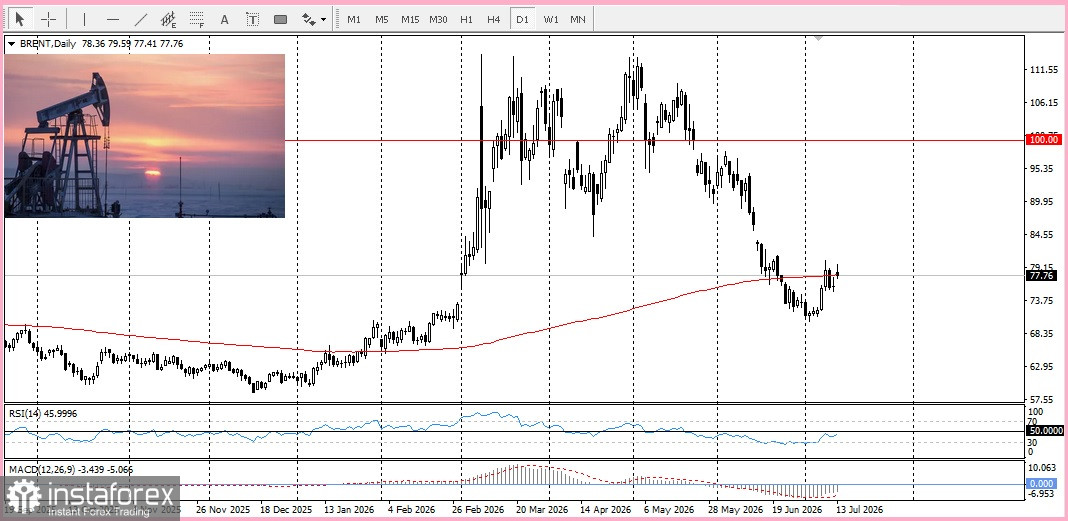Click the H1 timeframe button
Image resolution: width=1068 pixels, height=521 pixels.
466,19
